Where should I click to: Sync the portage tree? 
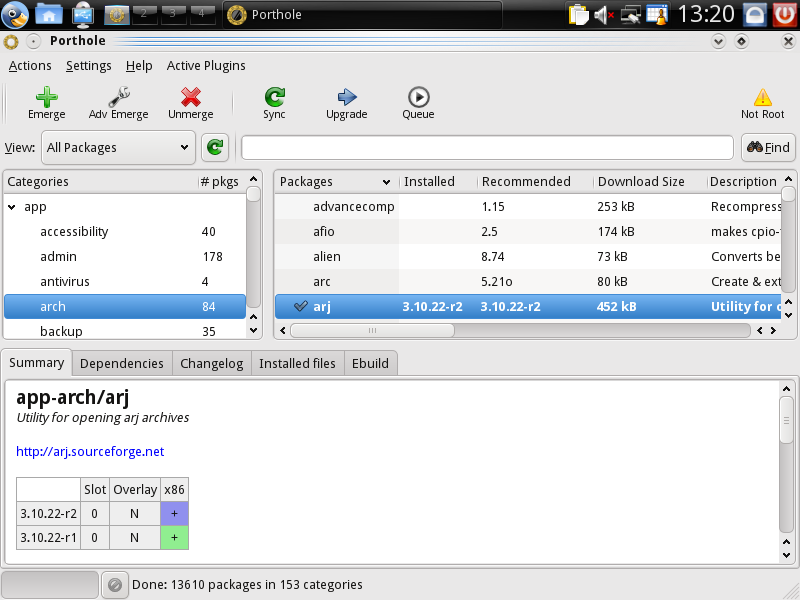(274, 103)
